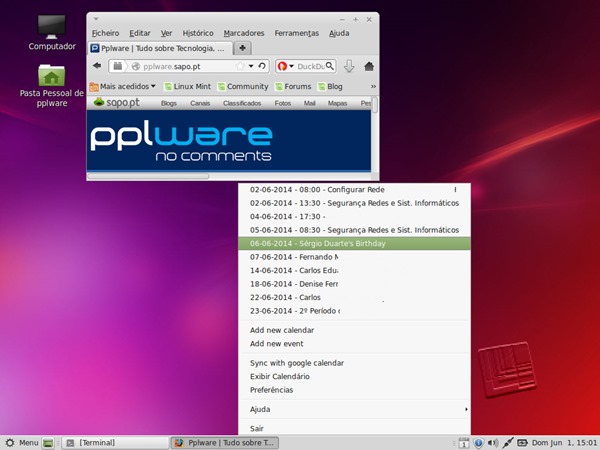This screenshot has width=600, height=450.
Task: Switch to Terminal in the taskbar
Action: click(x=115, y=443)
